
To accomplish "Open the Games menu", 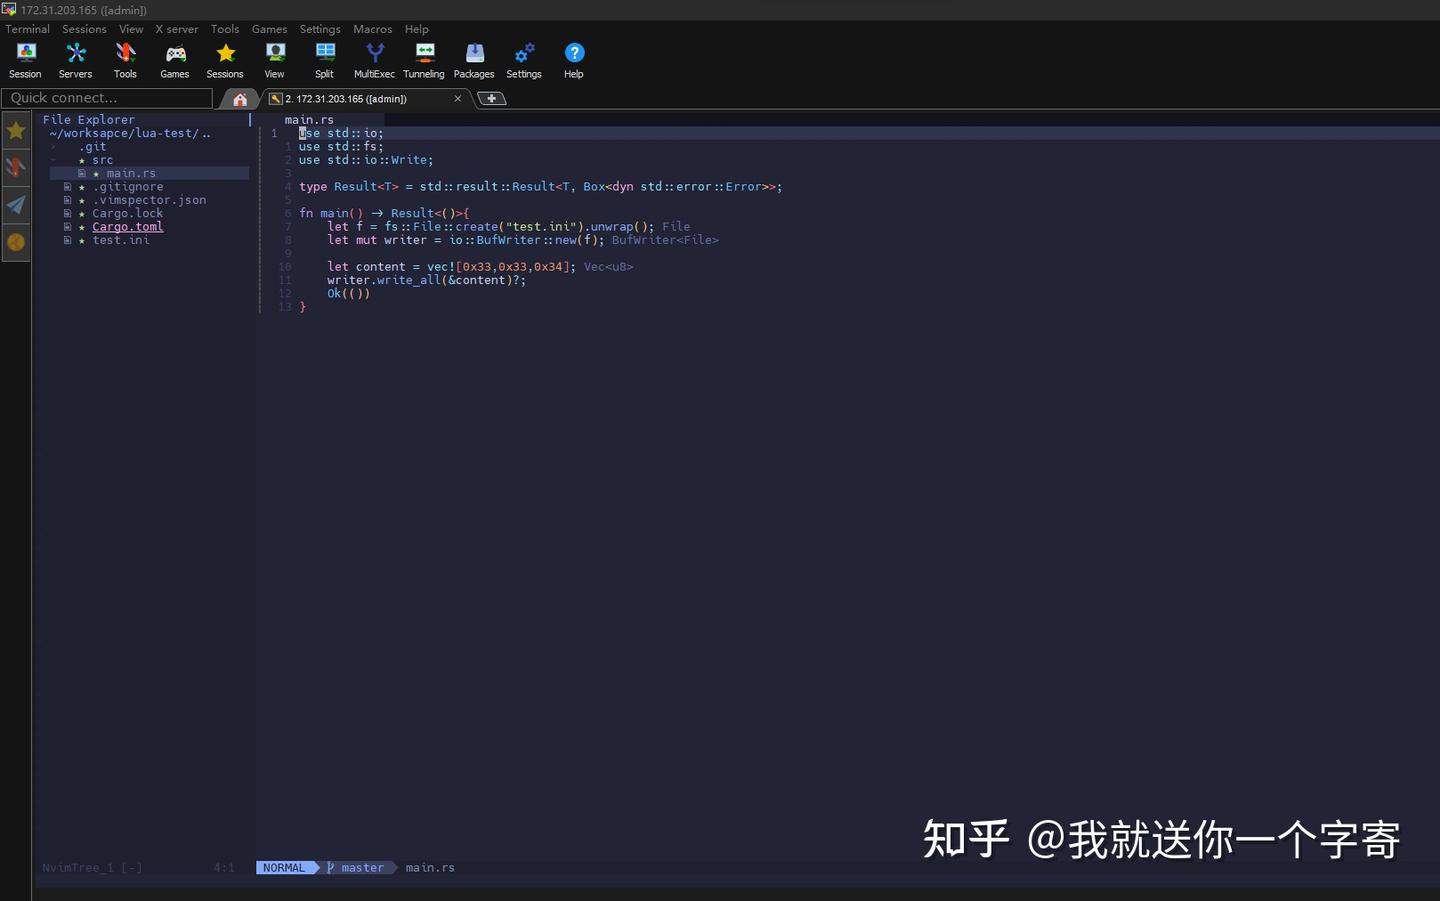I will pyautogui.click(x=269, y=29).
